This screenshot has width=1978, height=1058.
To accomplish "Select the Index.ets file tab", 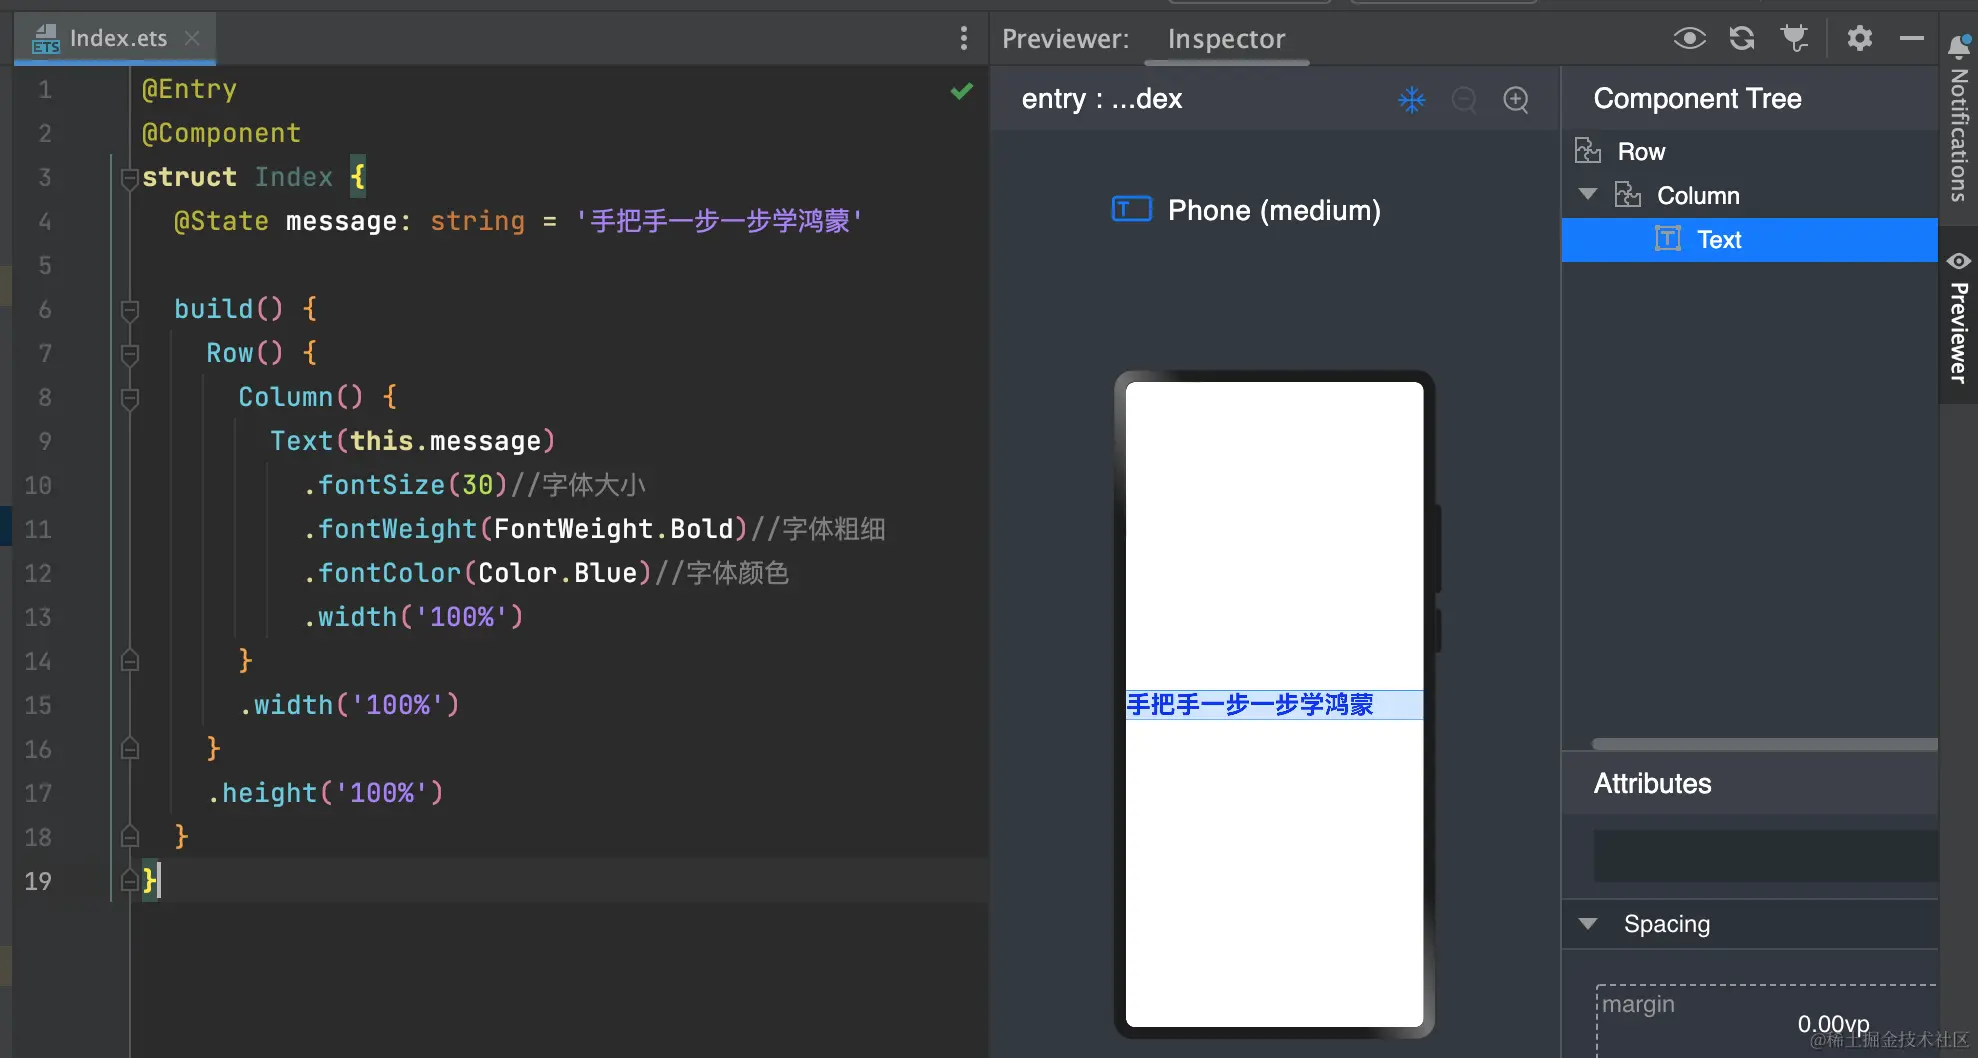I will click(115, 38).
